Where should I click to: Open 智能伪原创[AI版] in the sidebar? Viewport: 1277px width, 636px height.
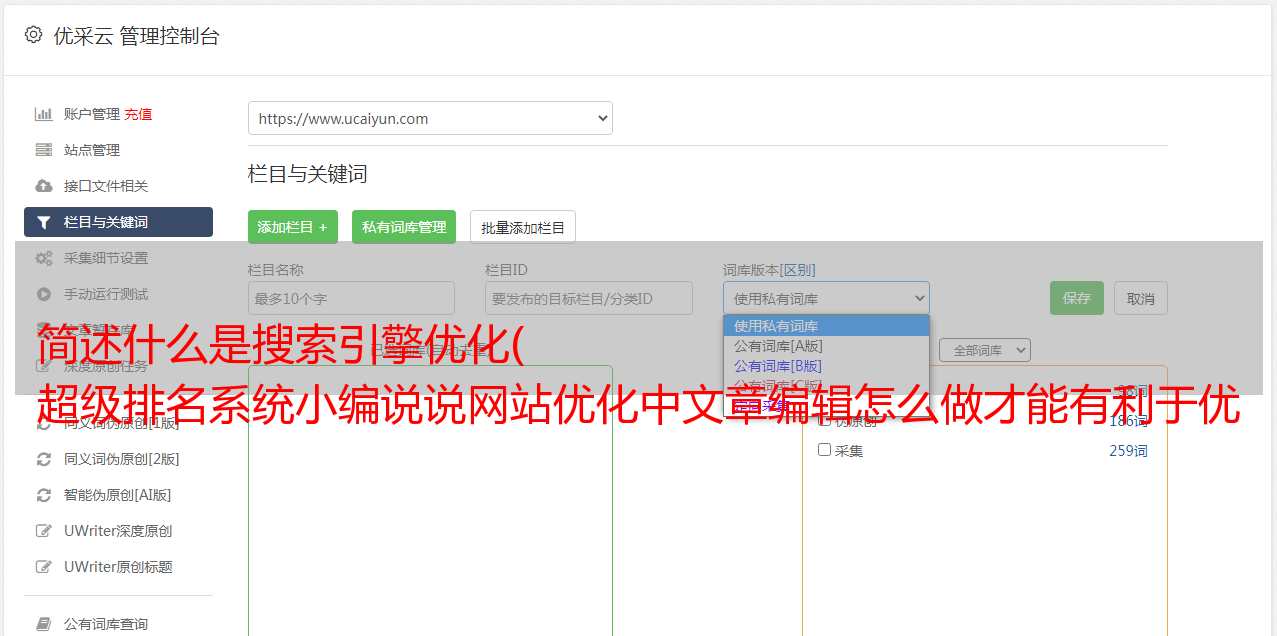click(x=118, y=495)
